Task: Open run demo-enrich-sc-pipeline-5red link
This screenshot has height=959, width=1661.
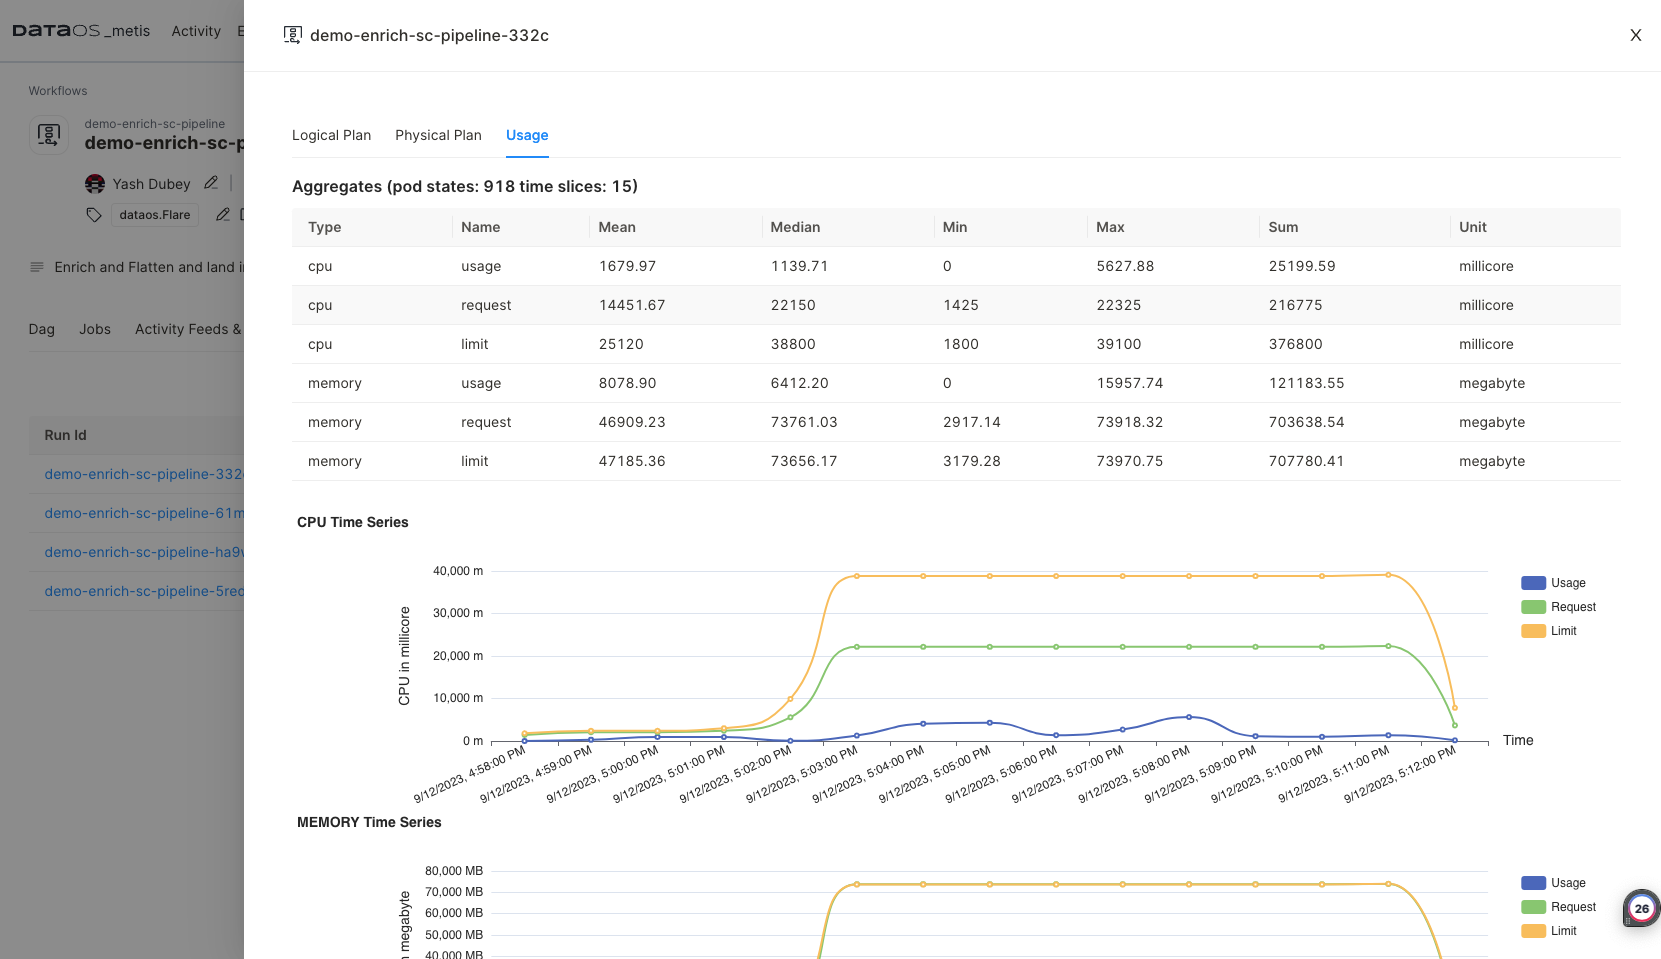Action: [x=144, y=591]
